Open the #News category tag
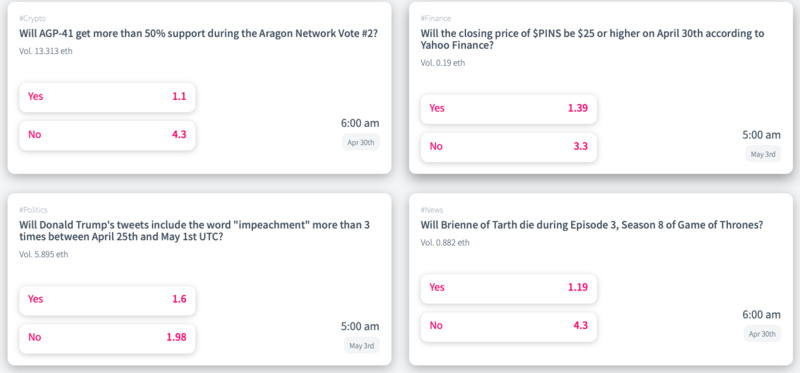This screenshot has width=800, height=373. (x=432, y=210)
